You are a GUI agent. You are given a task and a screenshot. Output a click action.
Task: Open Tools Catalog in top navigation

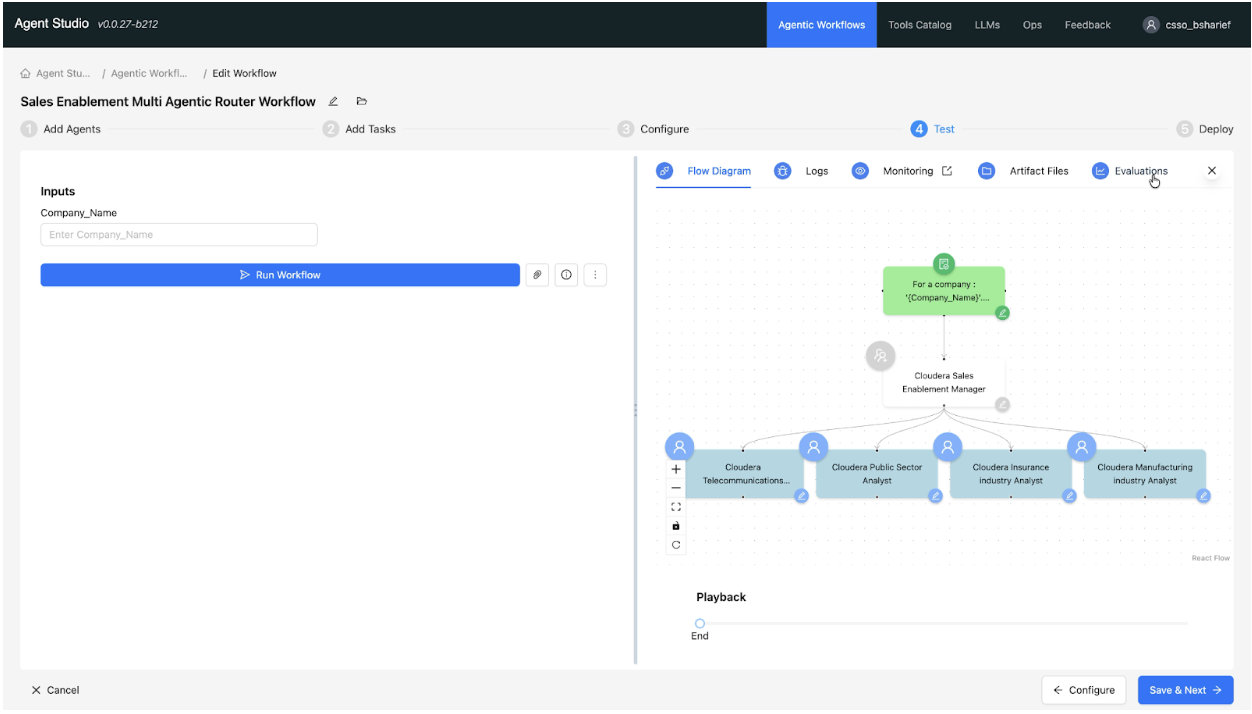pos(919,25)
